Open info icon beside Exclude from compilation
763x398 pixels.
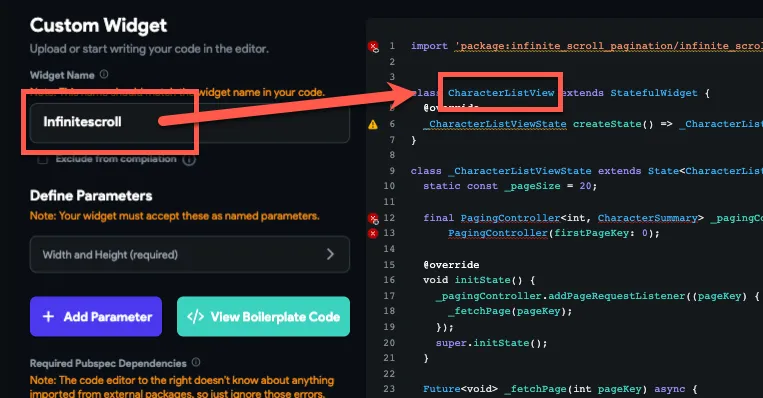click(189, 160)
